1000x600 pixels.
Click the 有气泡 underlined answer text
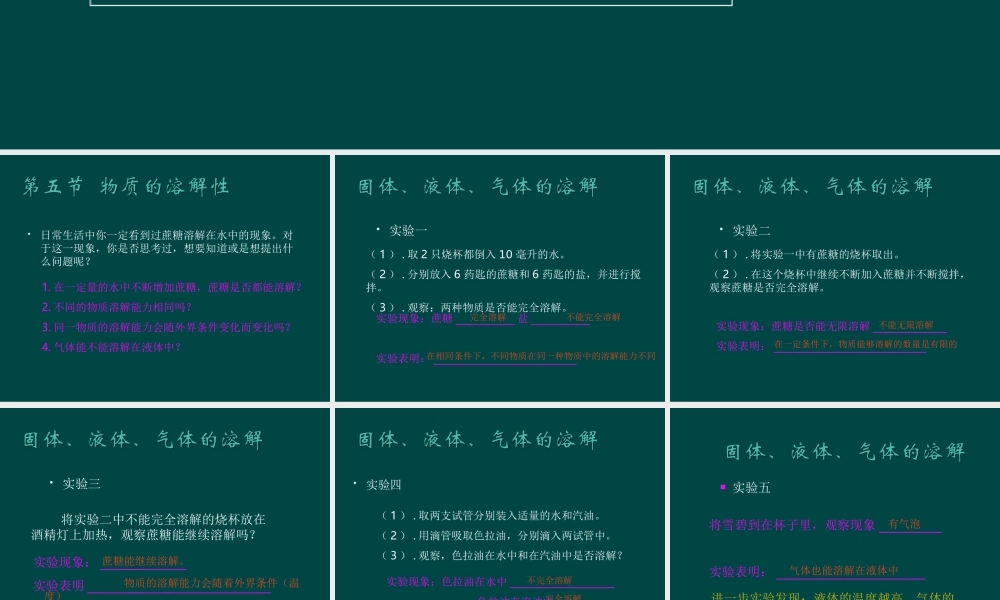point(903,524)
